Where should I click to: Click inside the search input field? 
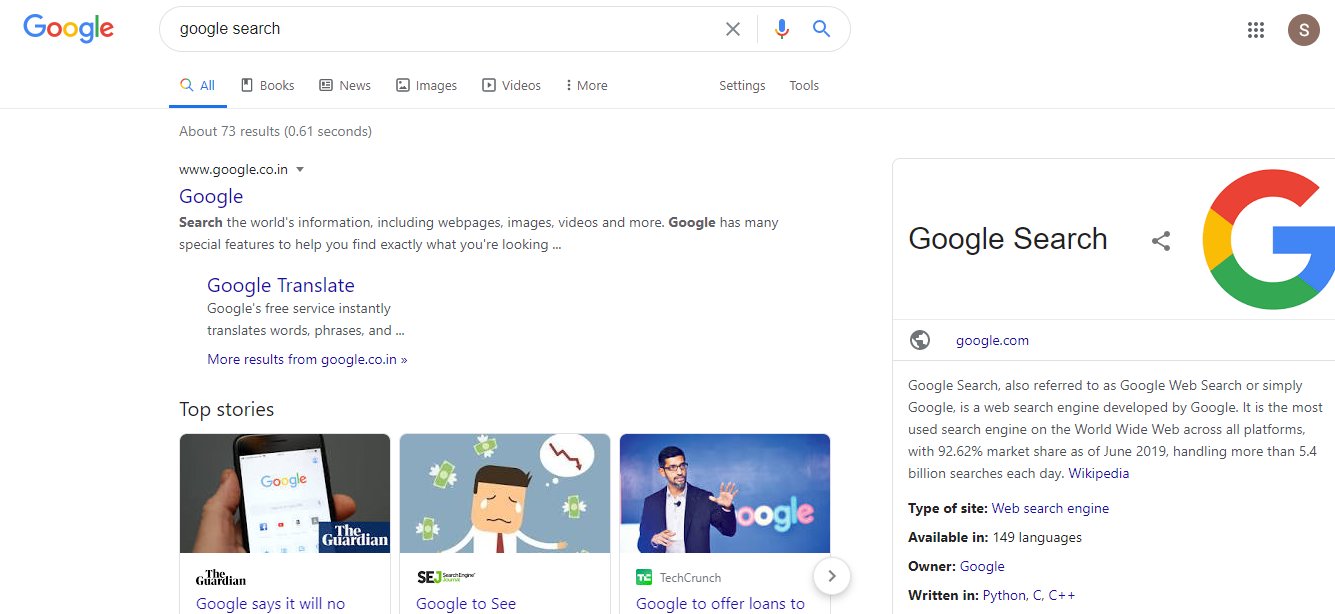point(440,29)
